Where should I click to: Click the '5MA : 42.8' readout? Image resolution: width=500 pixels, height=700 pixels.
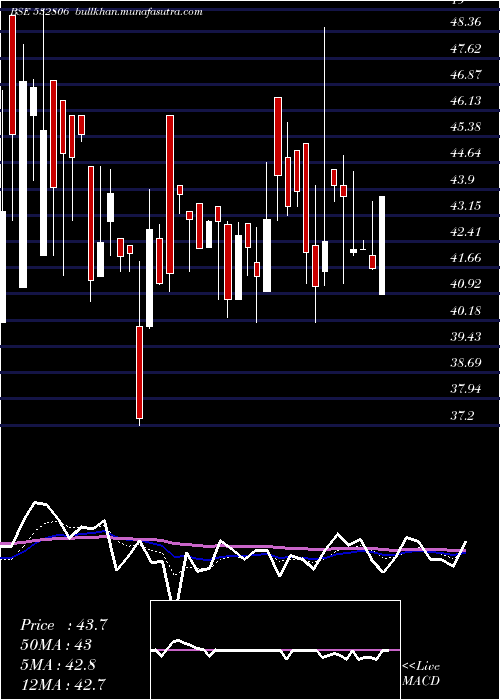[x=58, y=665]
